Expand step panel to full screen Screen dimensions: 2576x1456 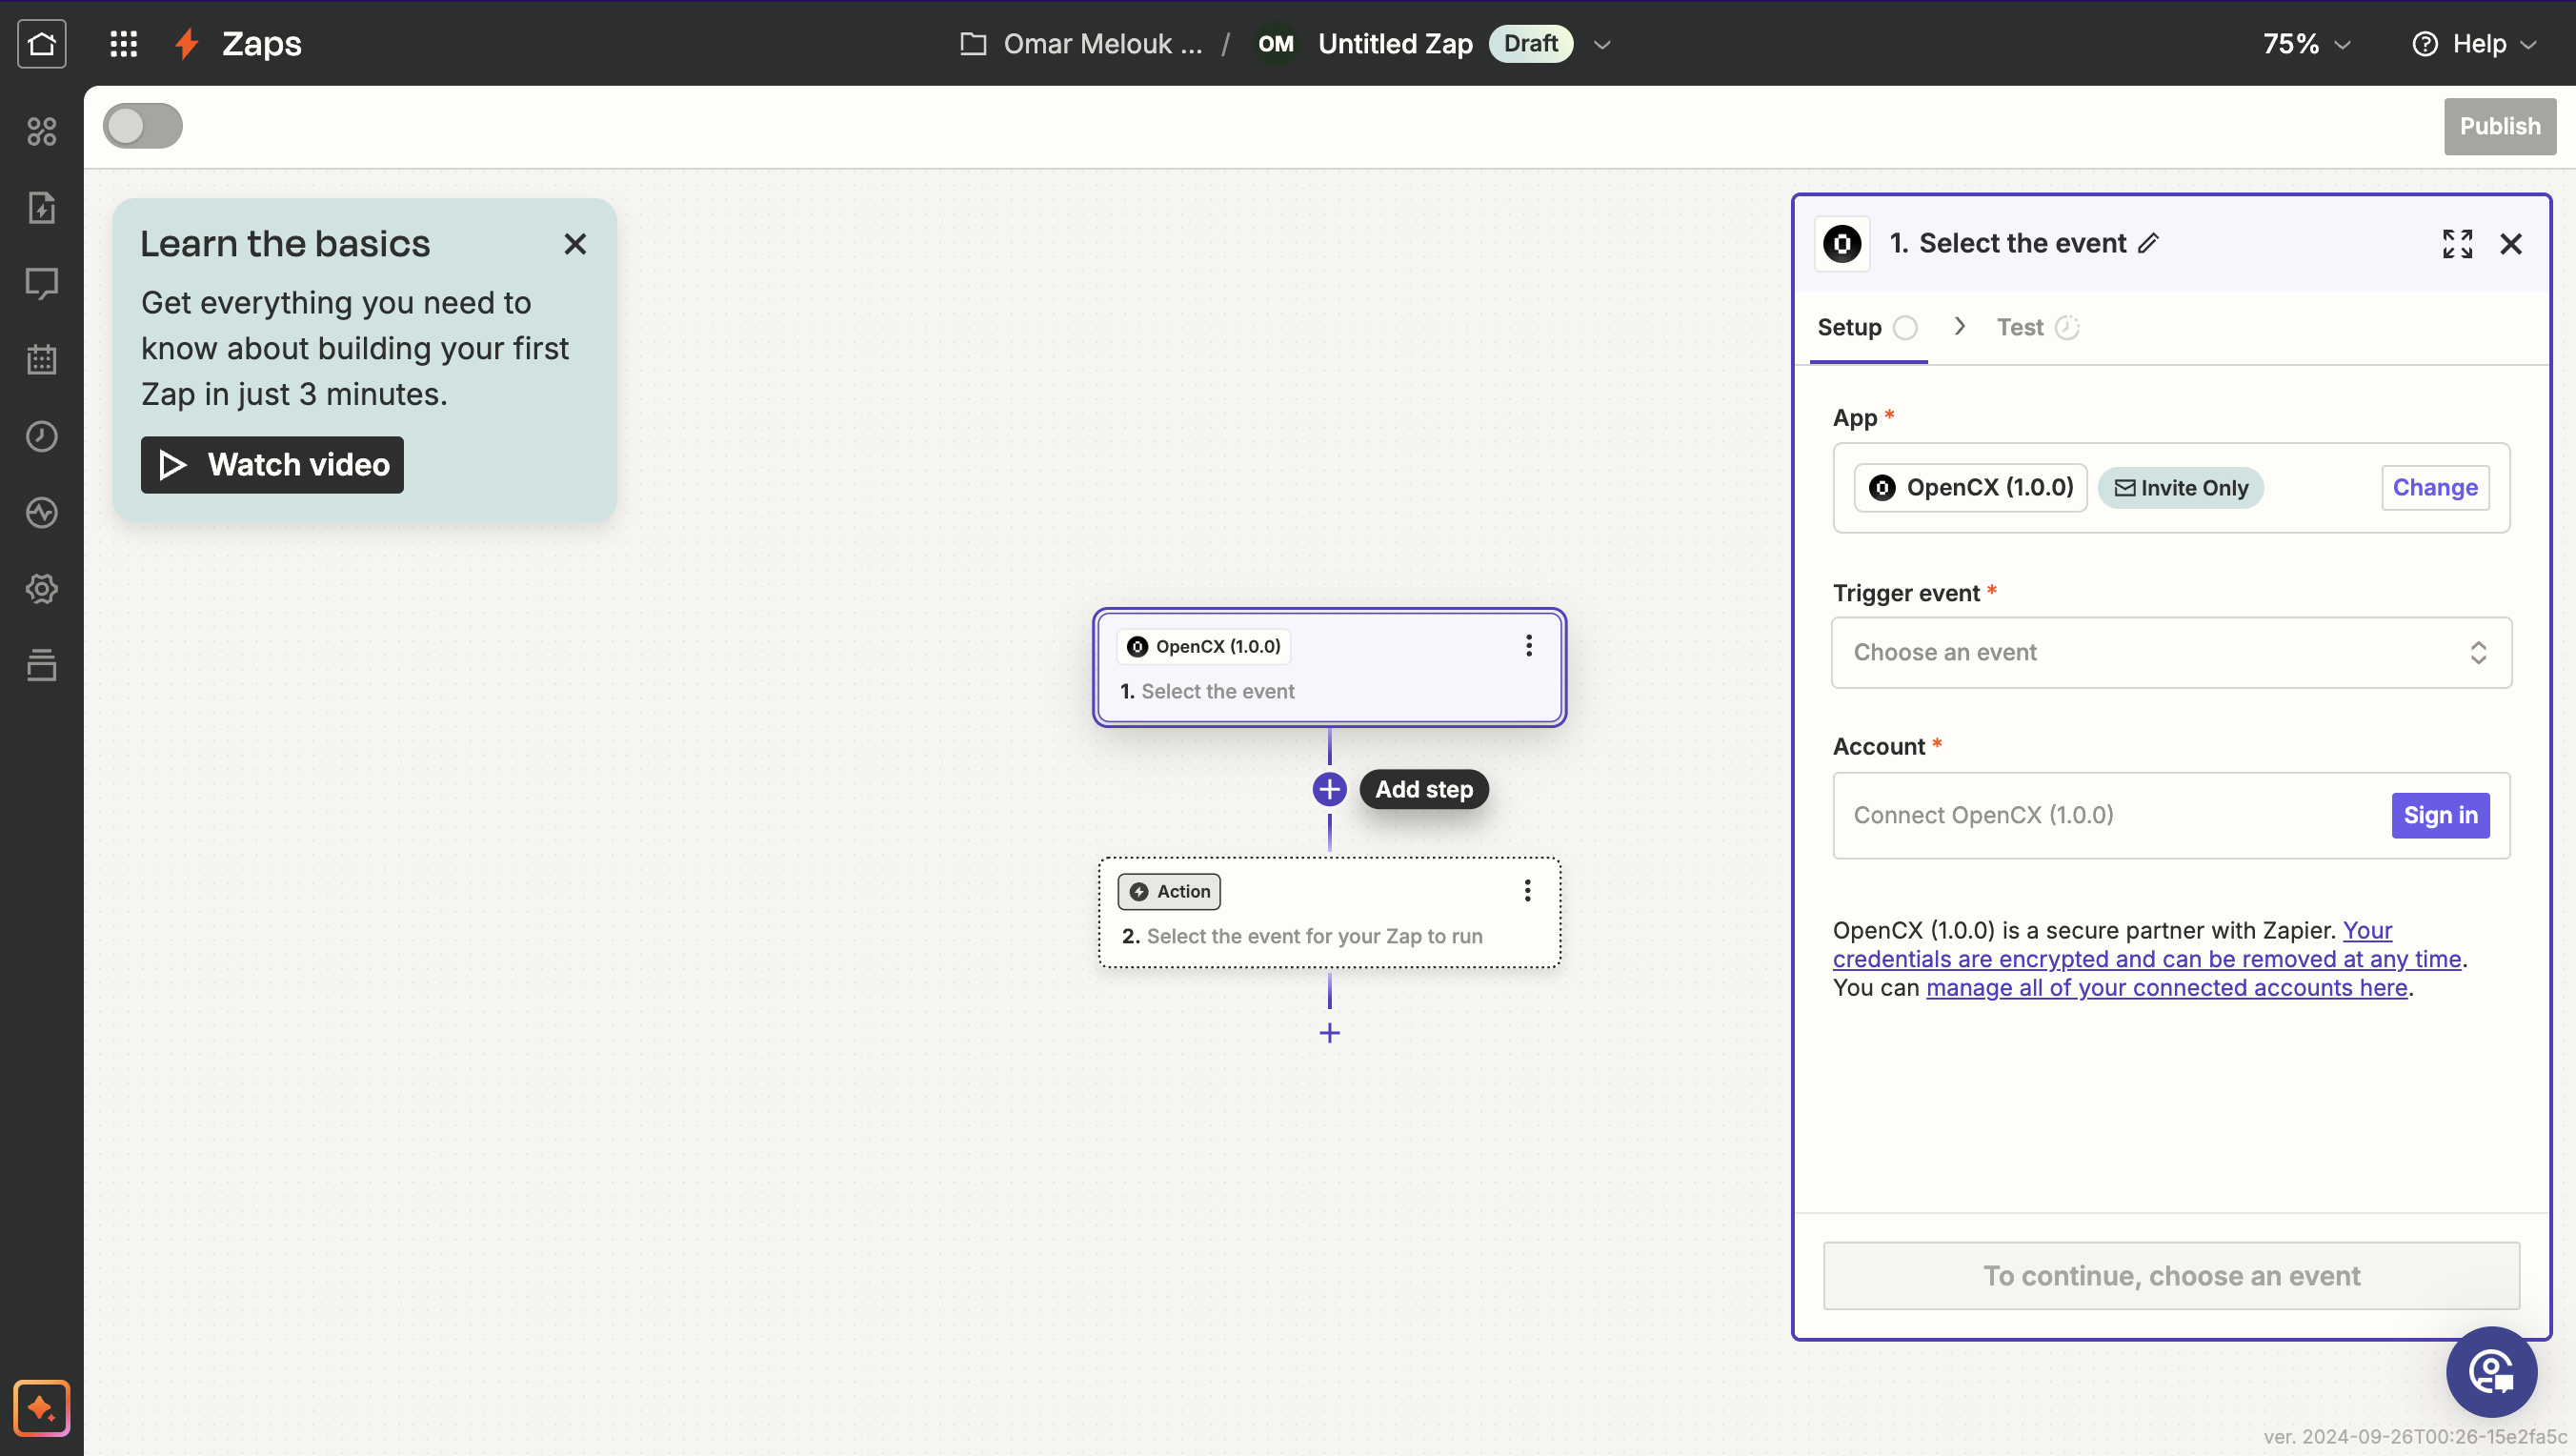click(x=2457, y=243)
